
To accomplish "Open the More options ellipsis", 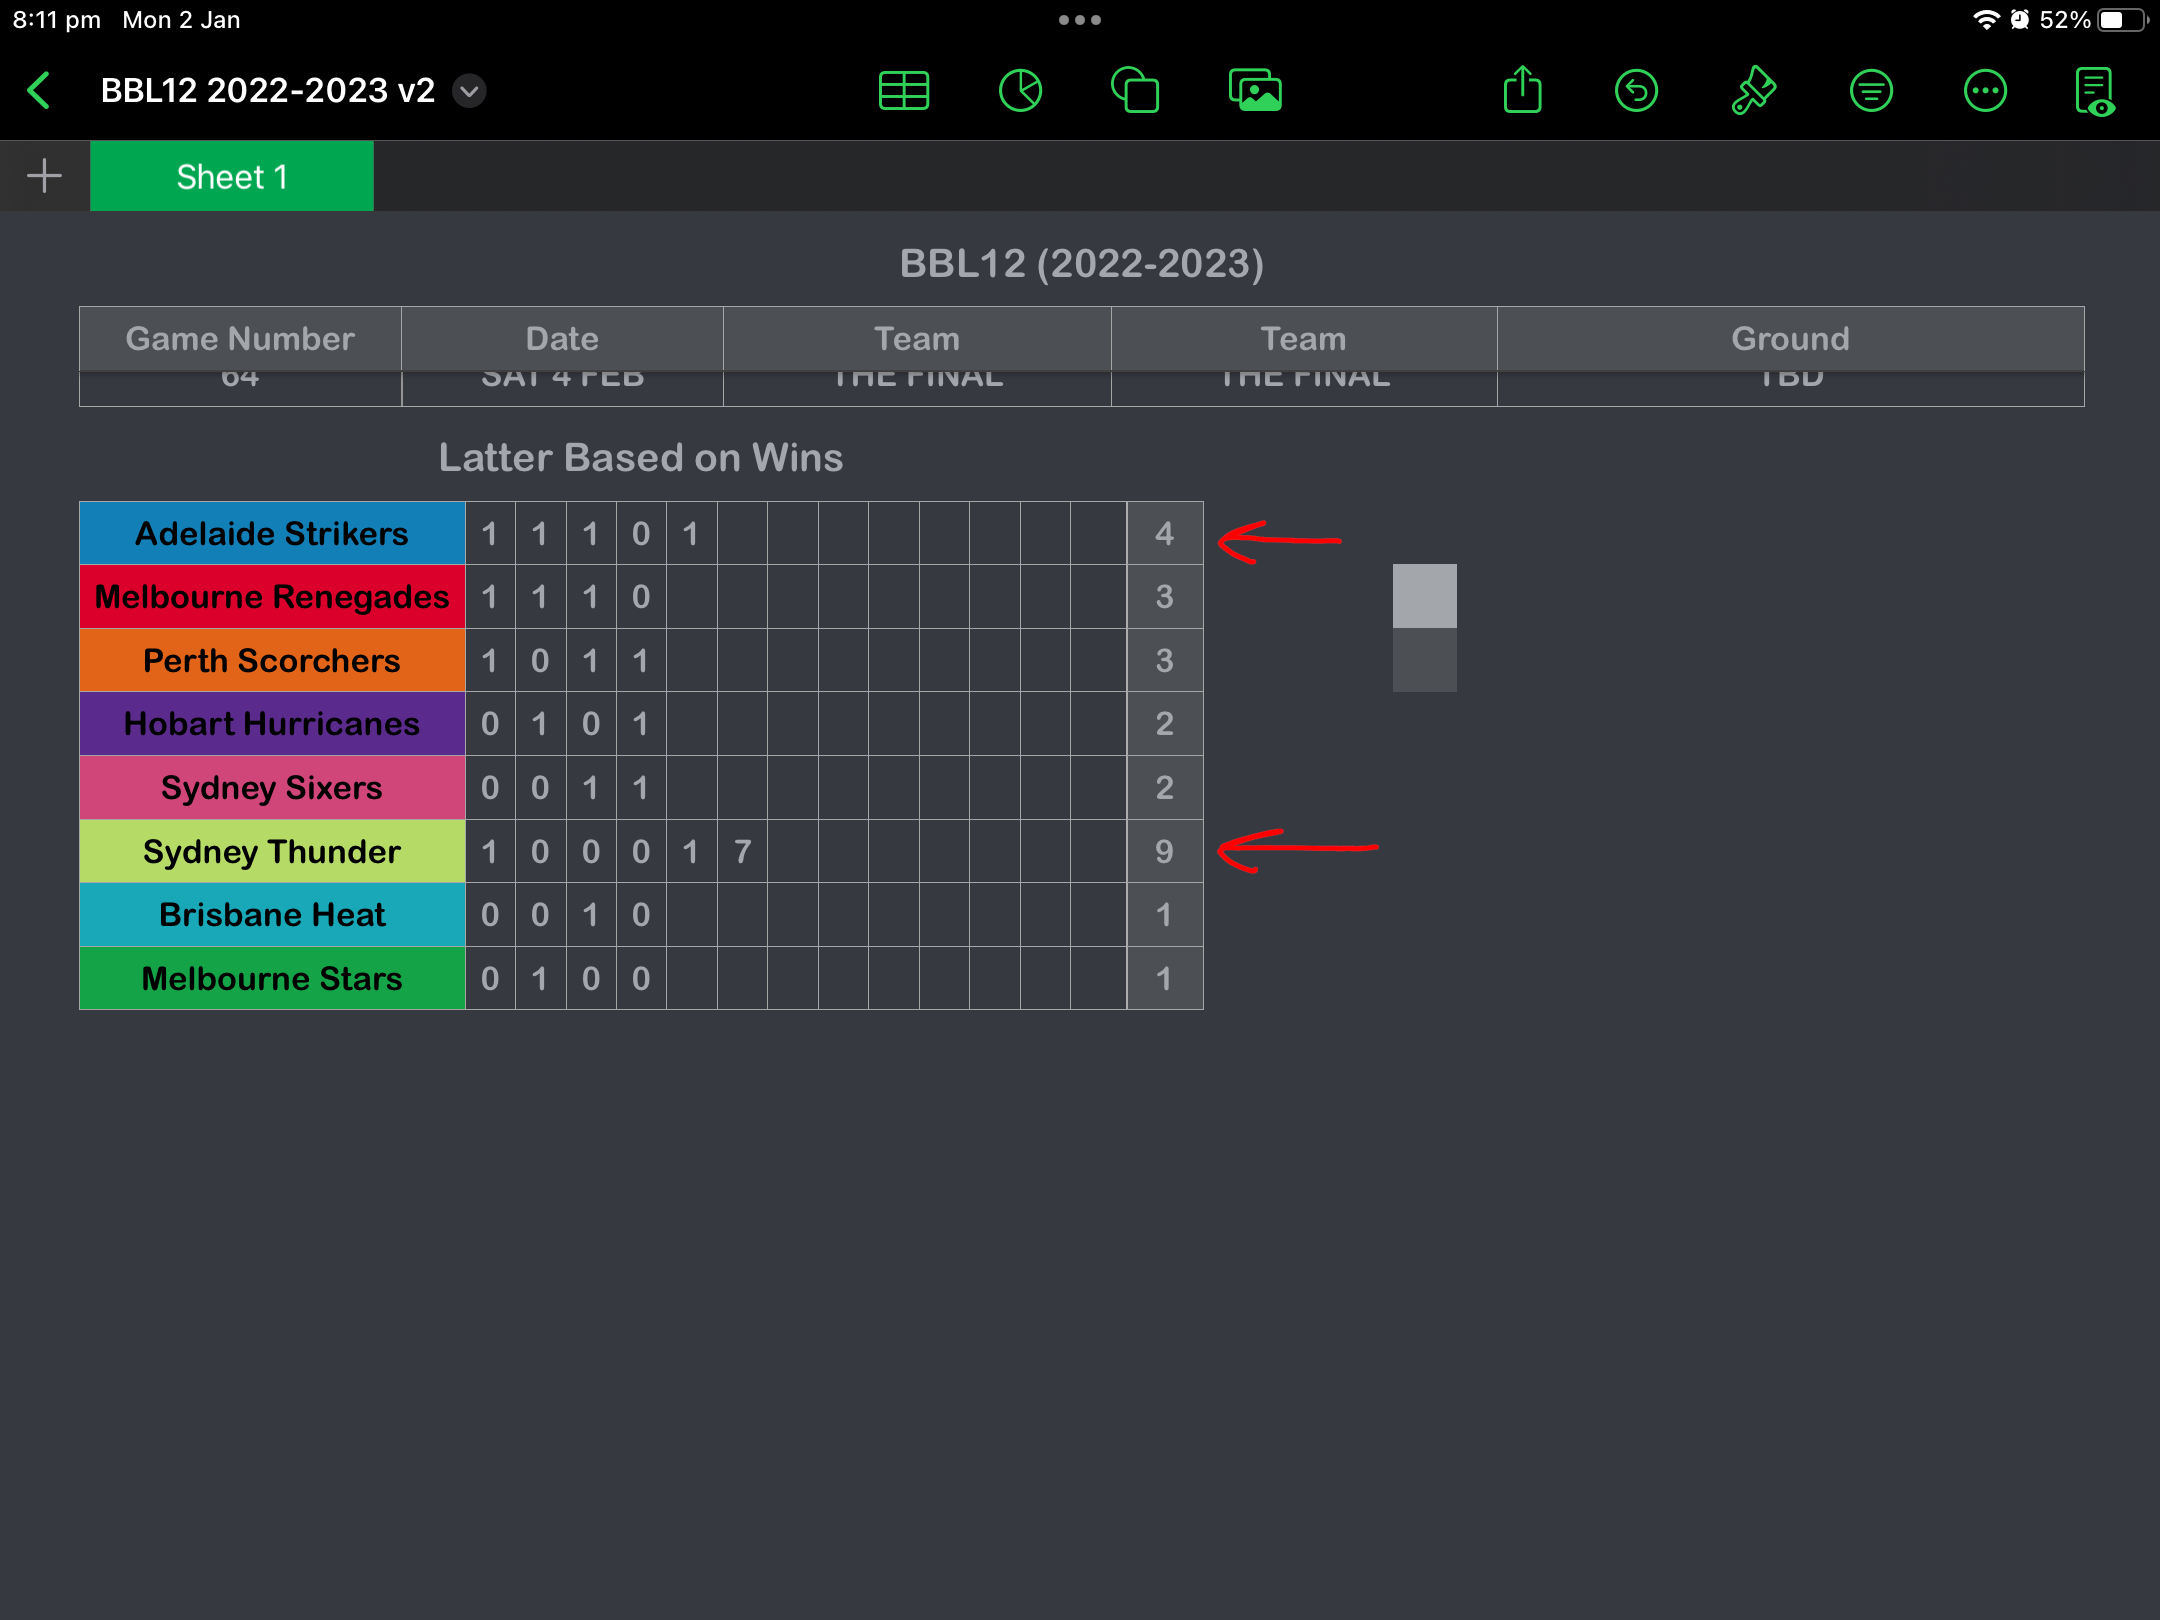I will coord(1985,91).
